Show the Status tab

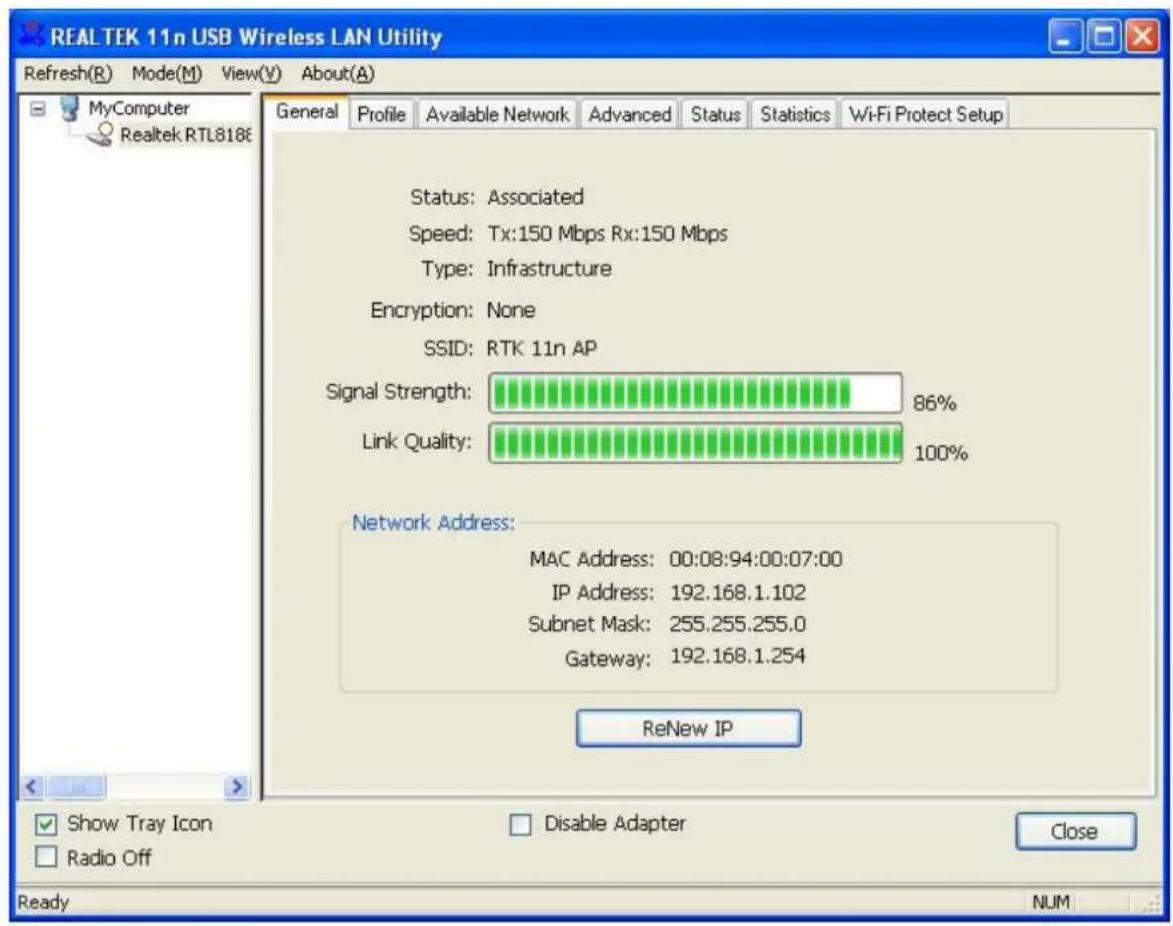pyautogui.click(x=715, y=114)
